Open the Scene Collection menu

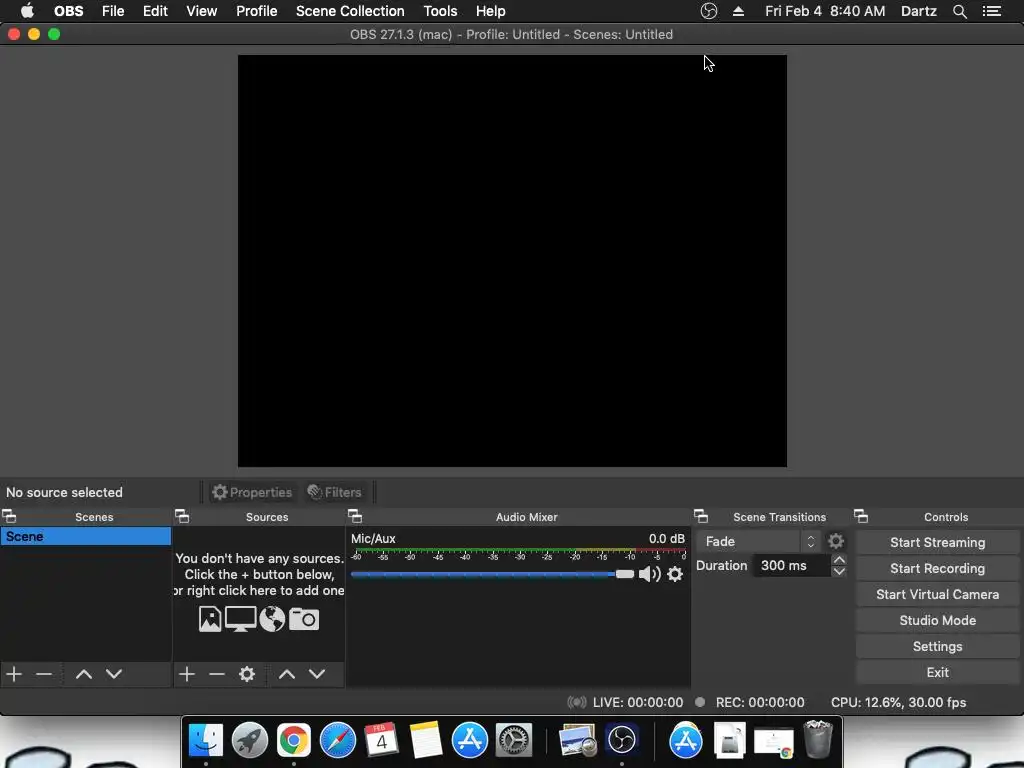point(350,11)
